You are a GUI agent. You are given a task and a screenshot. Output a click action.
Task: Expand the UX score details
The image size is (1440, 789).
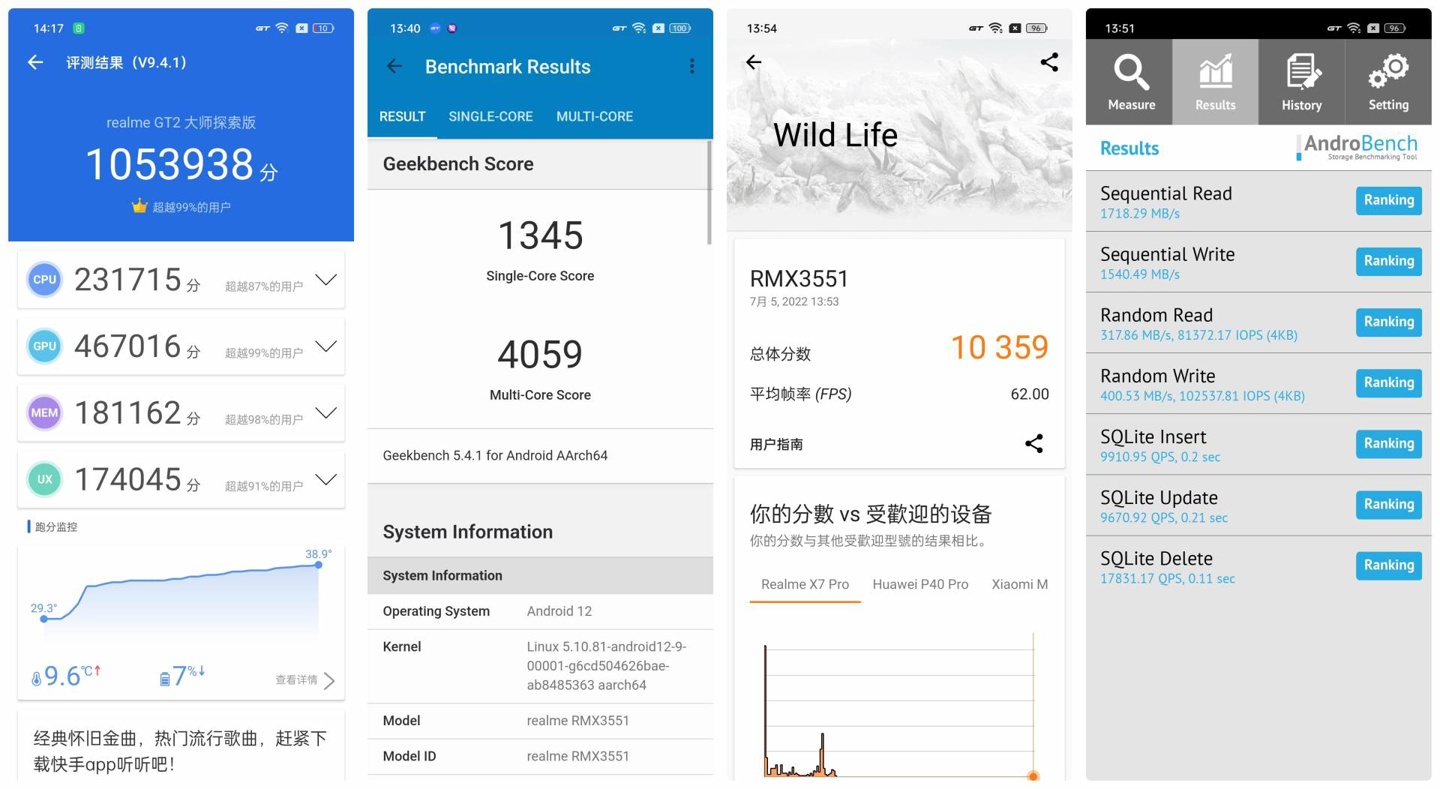(x=326, y=479)
